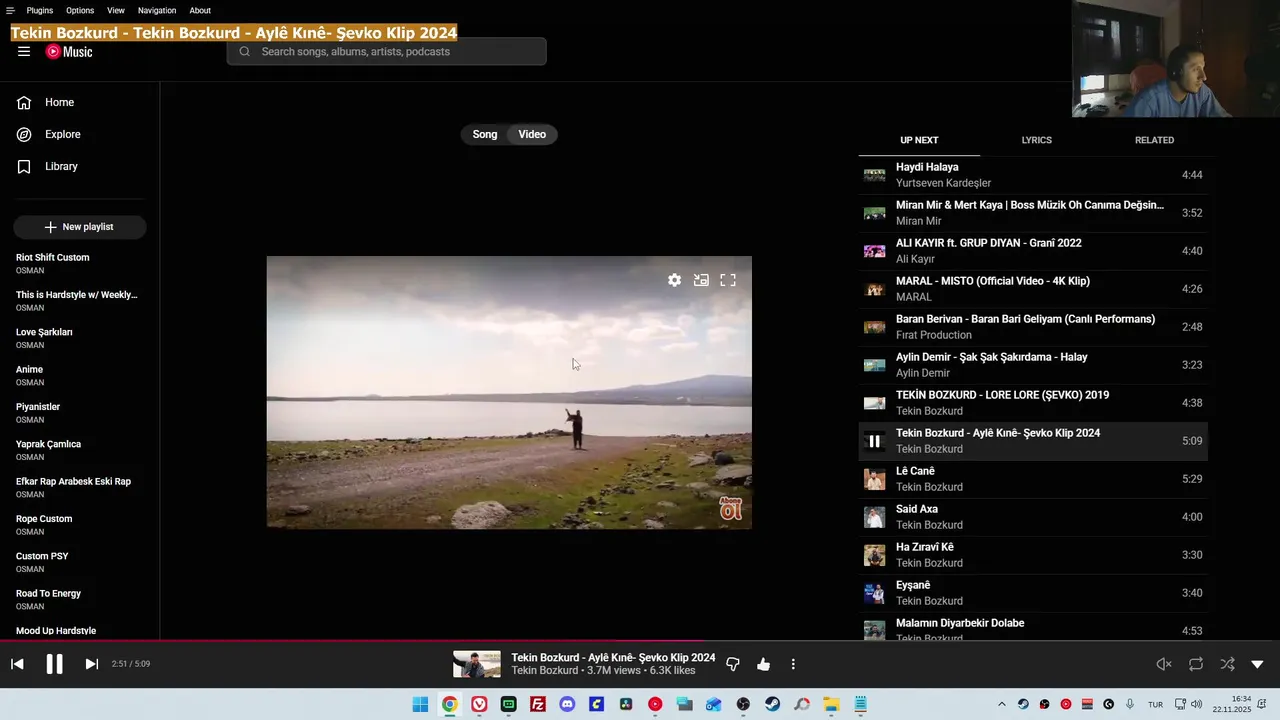Viewport: 1280px width, 720px height.
Task: Open Steam from taskbar
Action: 773,704
